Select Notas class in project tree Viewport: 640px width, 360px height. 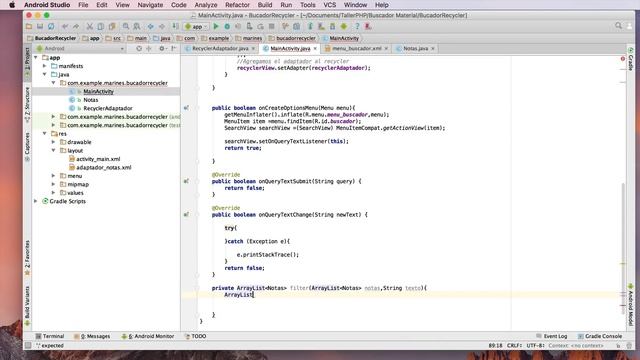pos(91,100)
